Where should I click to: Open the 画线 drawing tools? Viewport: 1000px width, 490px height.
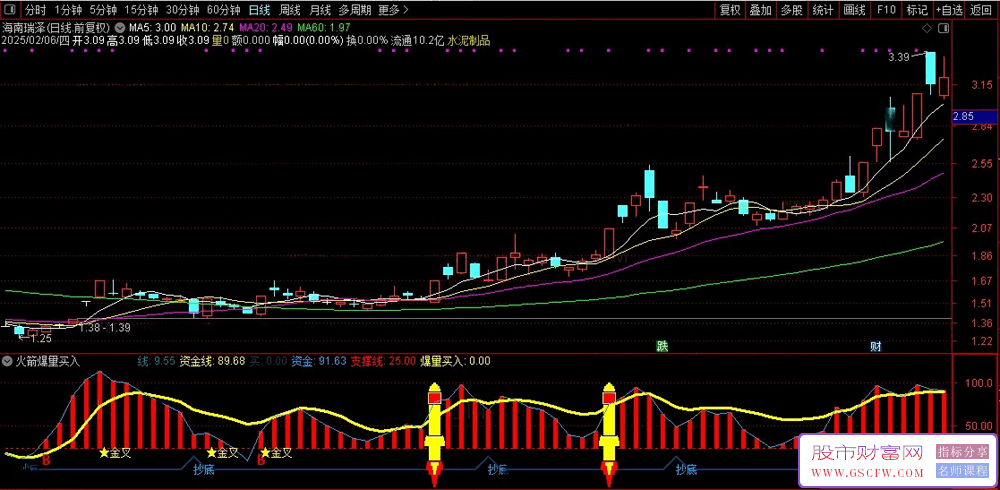854,10
